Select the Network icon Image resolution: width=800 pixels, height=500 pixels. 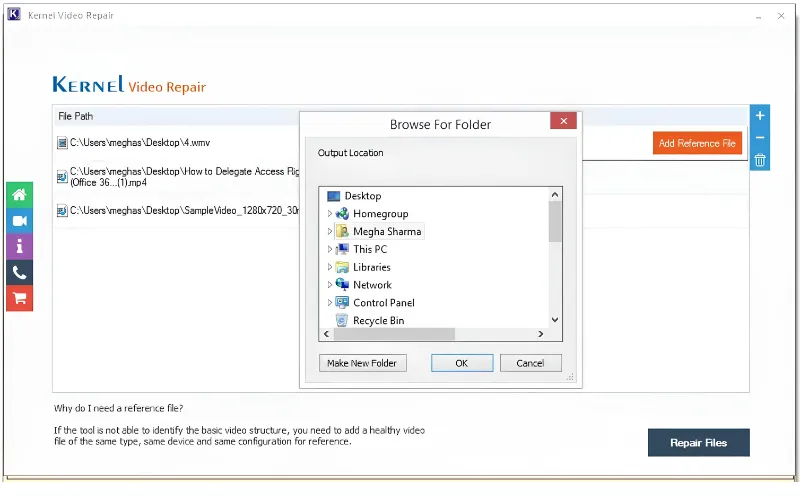pos(342,284)
